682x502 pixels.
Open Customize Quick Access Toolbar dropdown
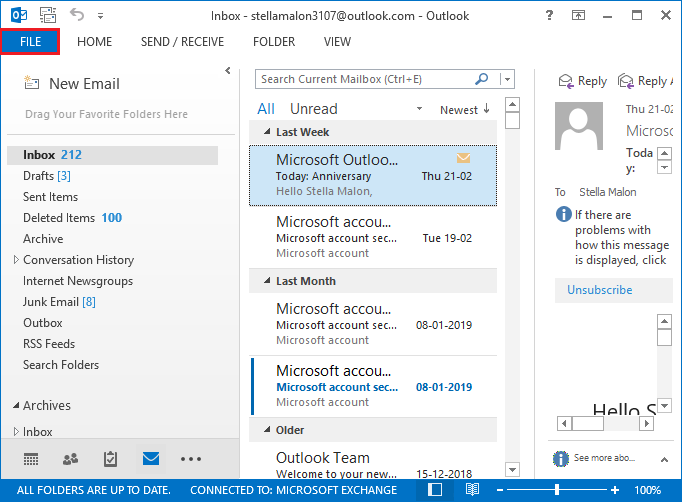pyautogui.click(x=100, y=16)
